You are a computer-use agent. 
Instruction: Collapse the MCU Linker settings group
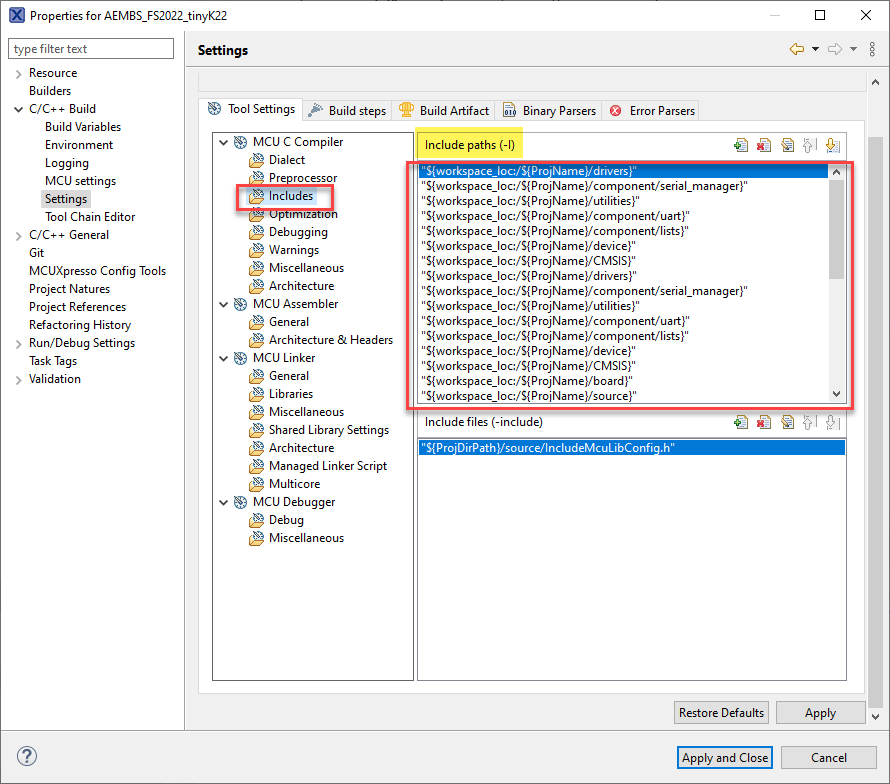click(224, 357)
